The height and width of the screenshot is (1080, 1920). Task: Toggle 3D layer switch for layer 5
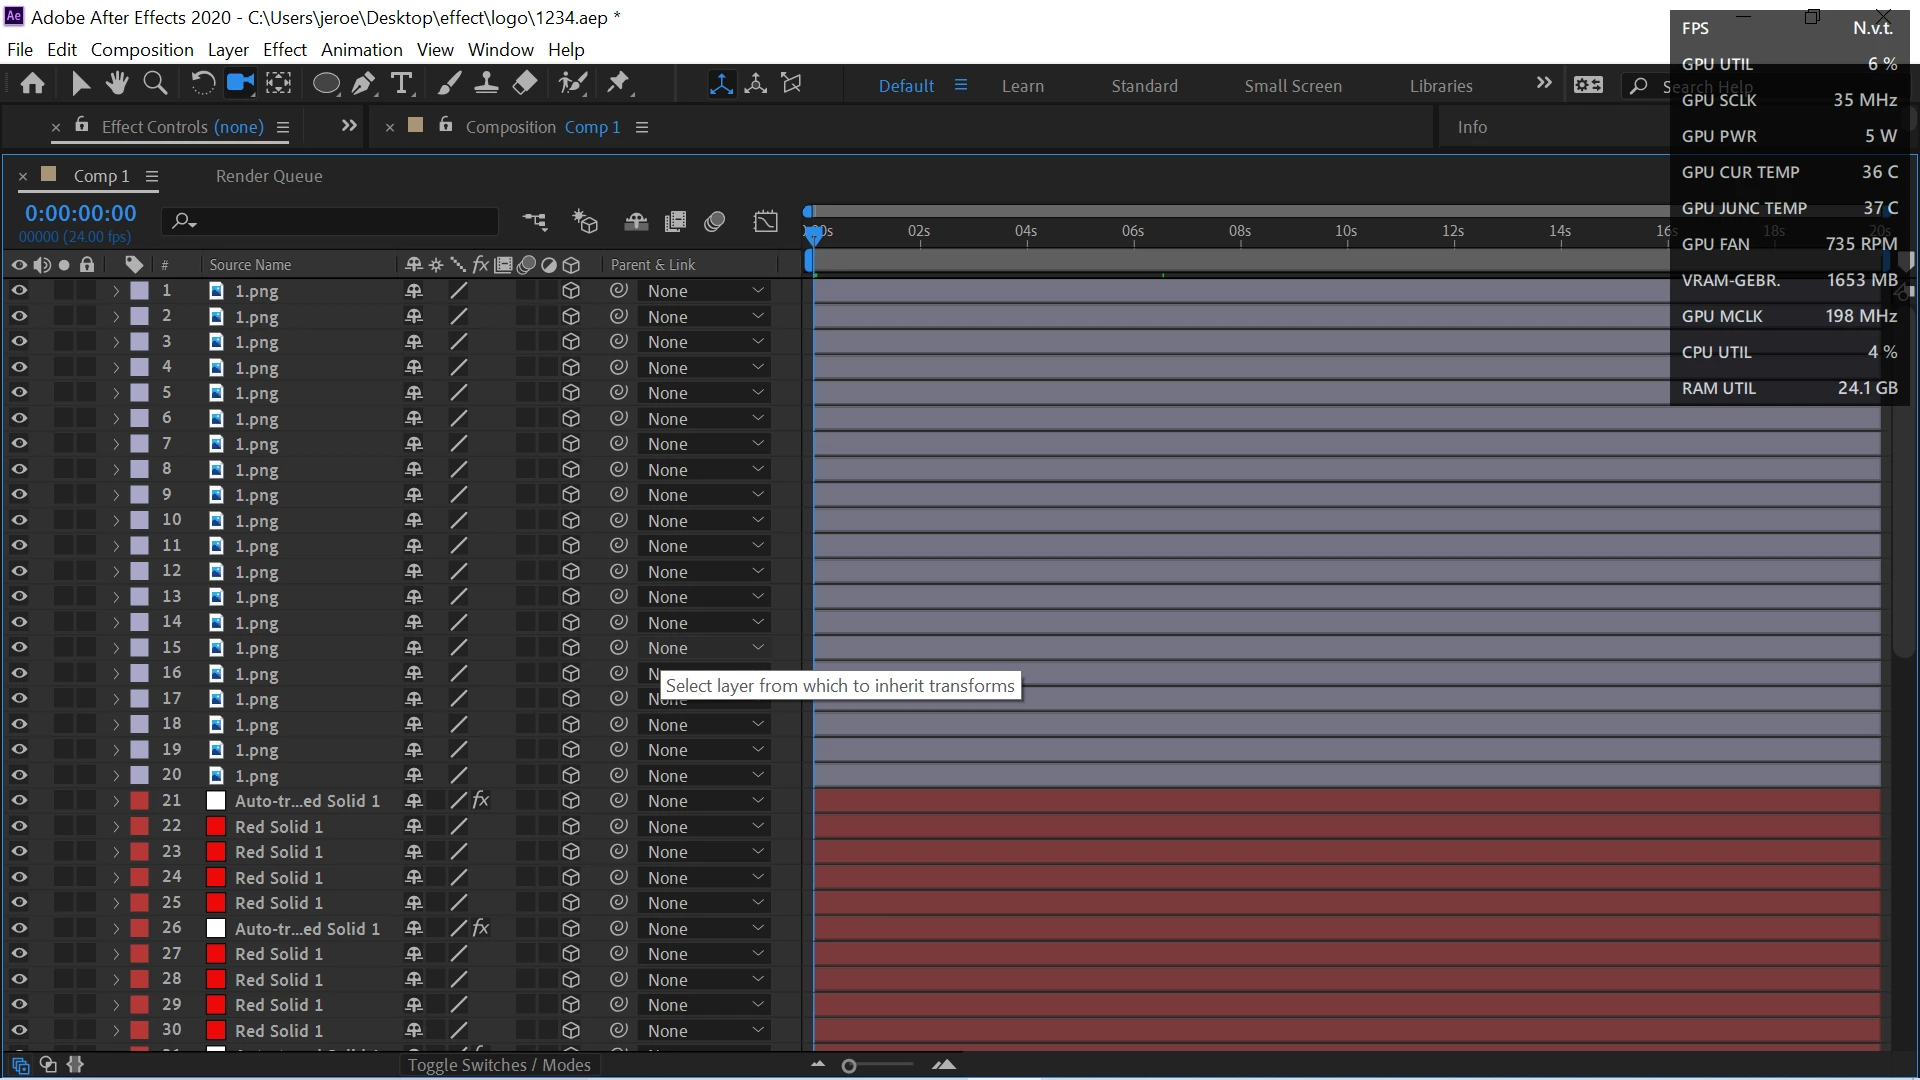(x=571, y=393)
